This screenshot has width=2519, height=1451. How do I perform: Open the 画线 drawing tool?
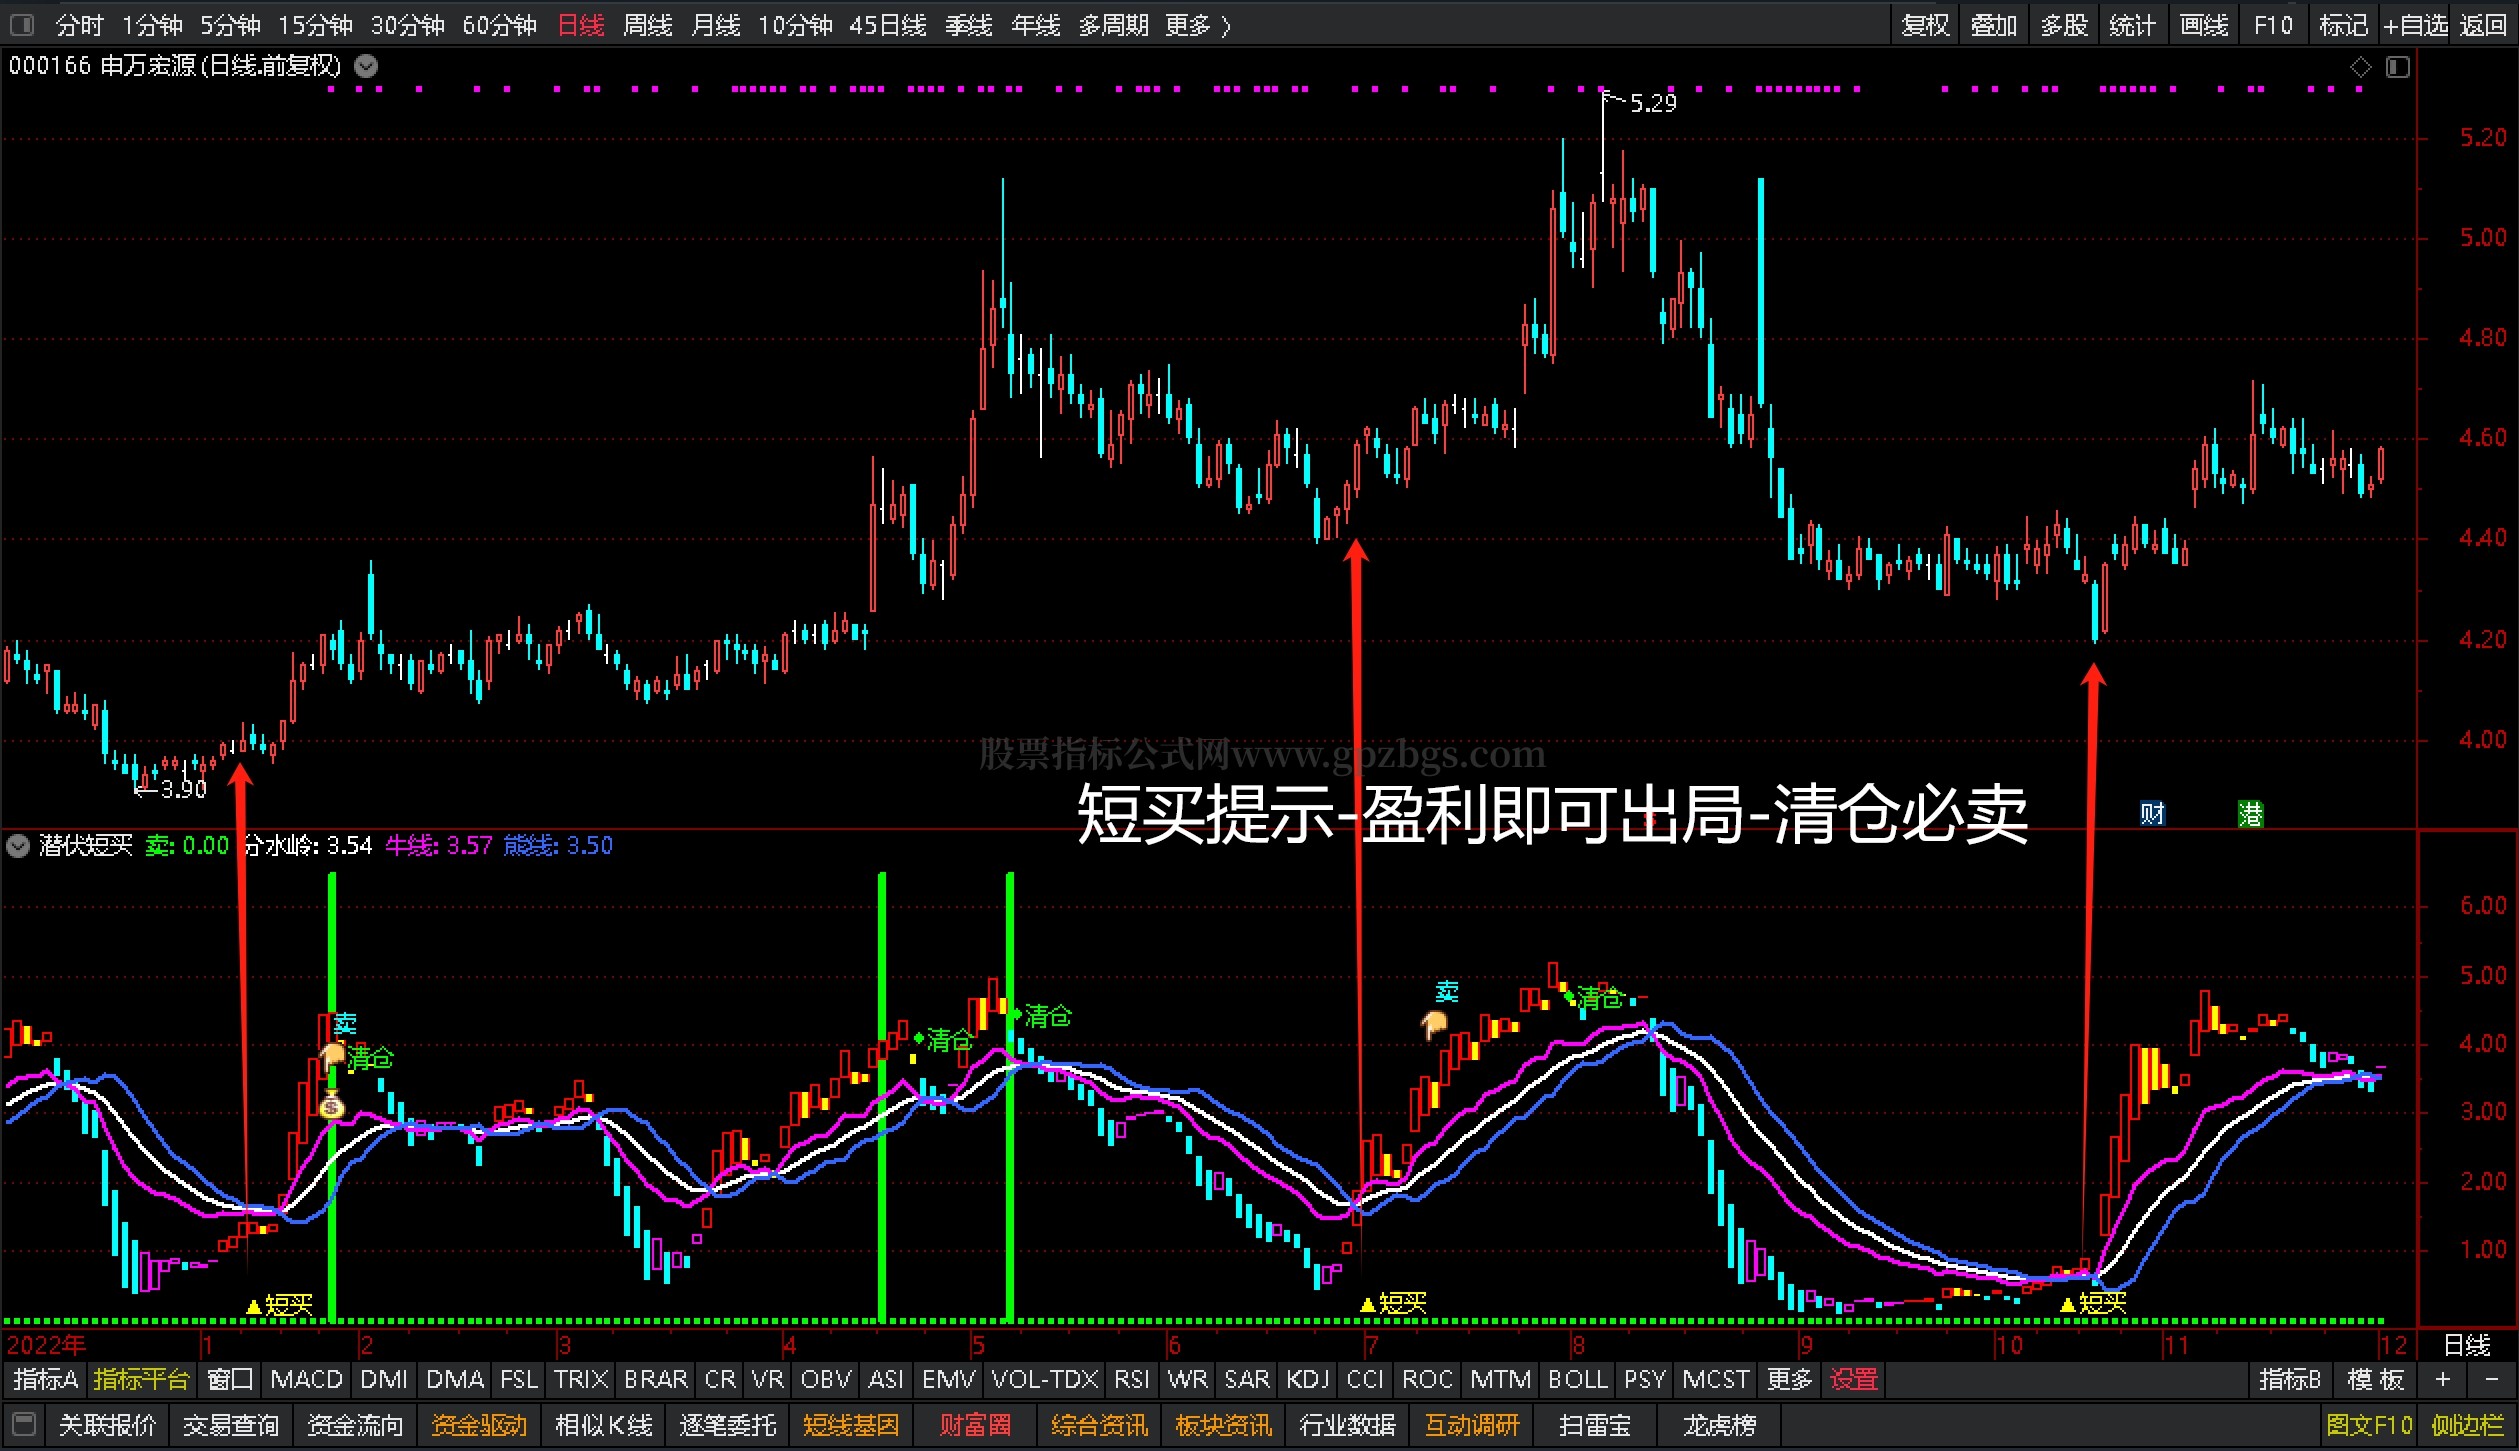[x=2204, y=25]
